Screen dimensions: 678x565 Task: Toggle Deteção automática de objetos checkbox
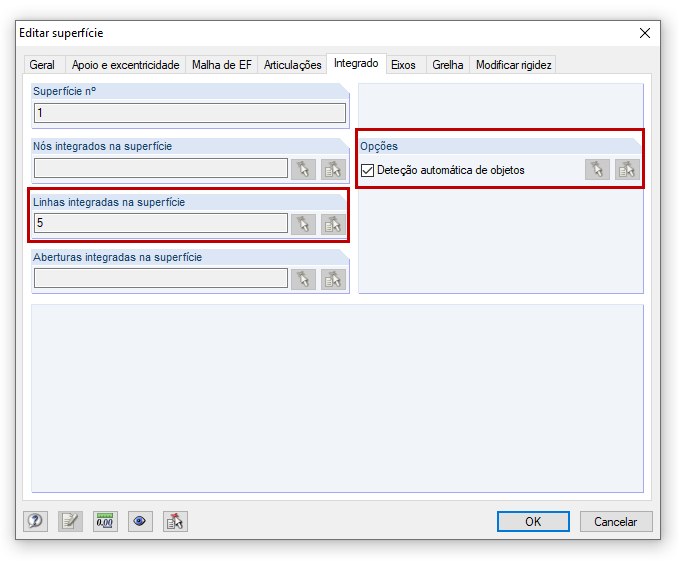point(367,170)
